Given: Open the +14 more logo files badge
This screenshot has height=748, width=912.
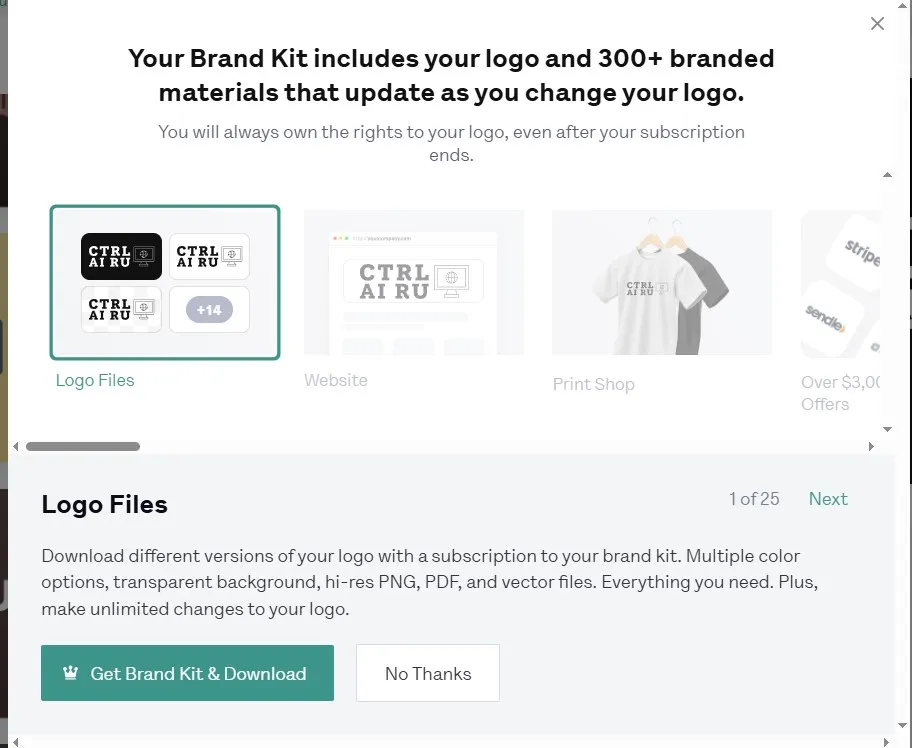Looking at the screenshot, I should (x=209, y=309).
